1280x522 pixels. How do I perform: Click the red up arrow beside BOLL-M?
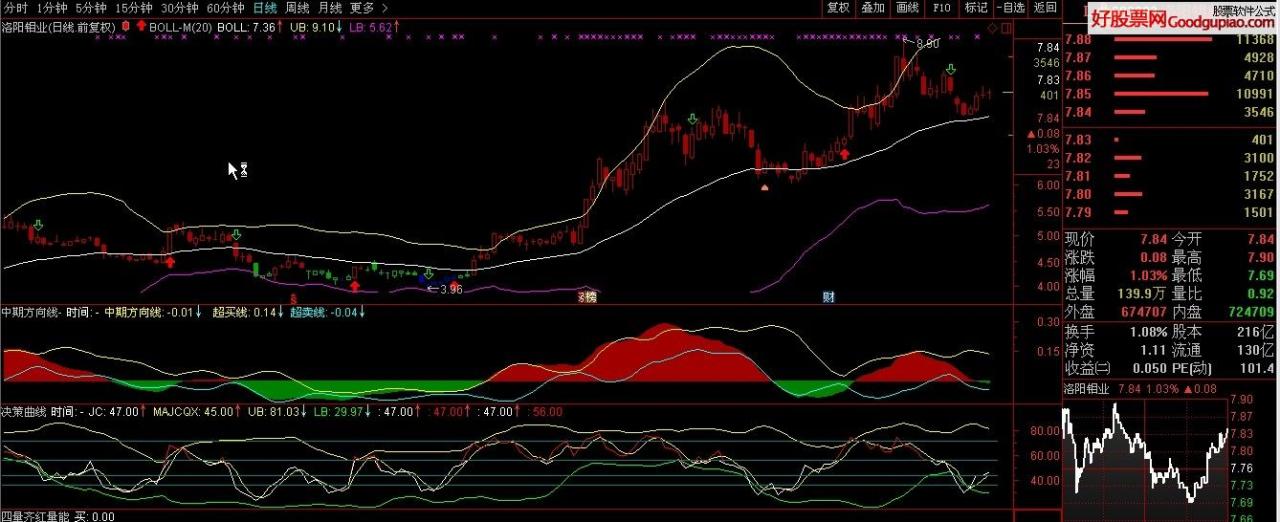click(141, 27)
